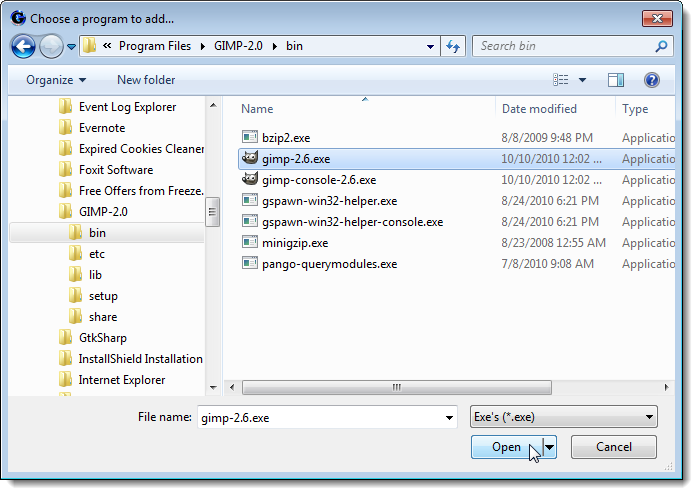Select the etc subfolder in tree
Image resolution: width=698 pixels, height=495 pixels.
point(97,254)
